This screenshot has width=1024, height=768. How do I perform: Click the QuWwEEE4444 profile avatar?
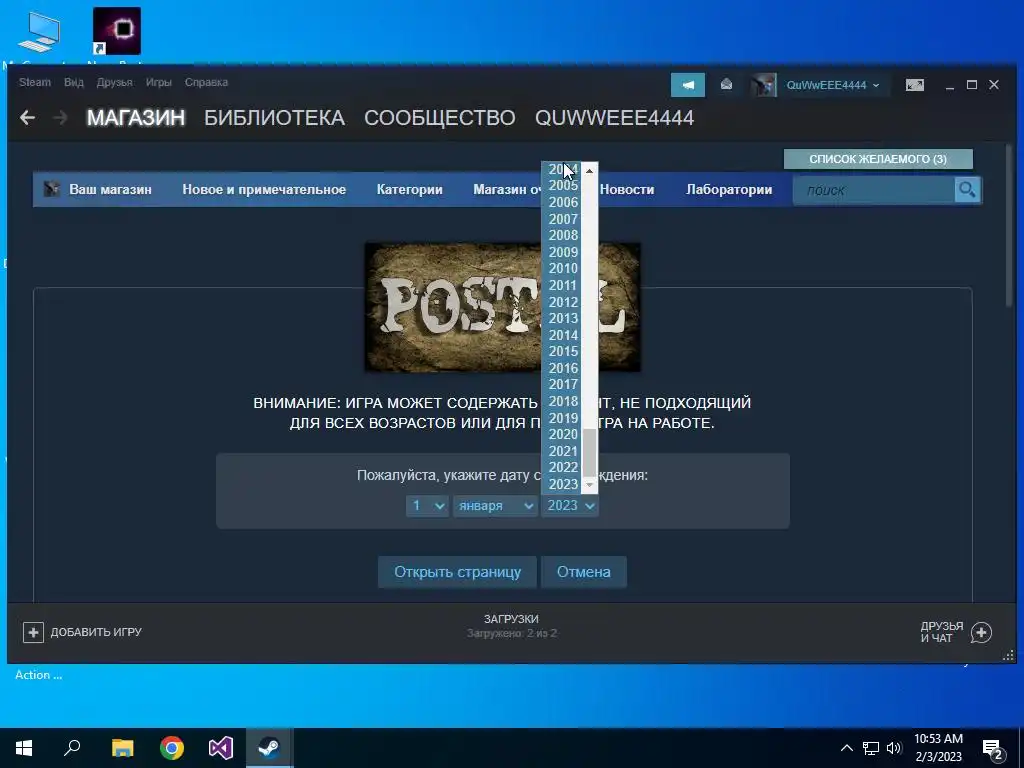click(x=763, y=85)
